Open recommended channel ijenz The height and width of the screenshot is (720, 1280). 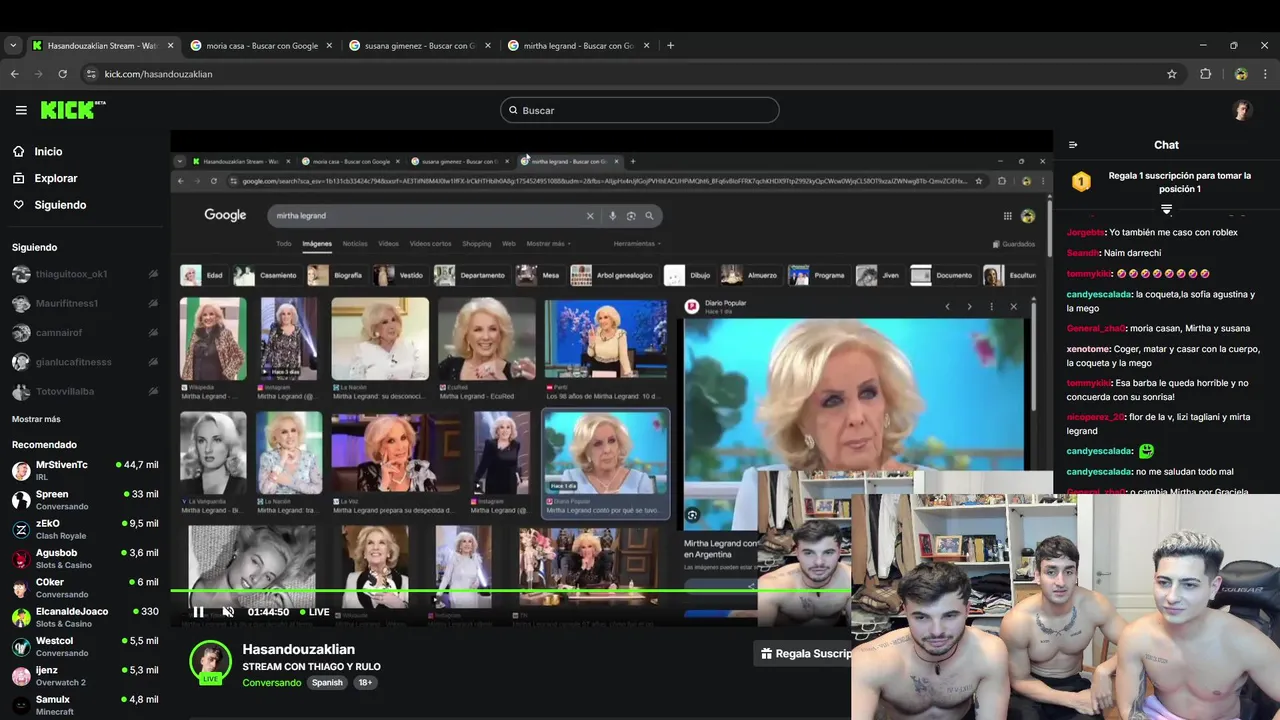[x=84, y=675]
